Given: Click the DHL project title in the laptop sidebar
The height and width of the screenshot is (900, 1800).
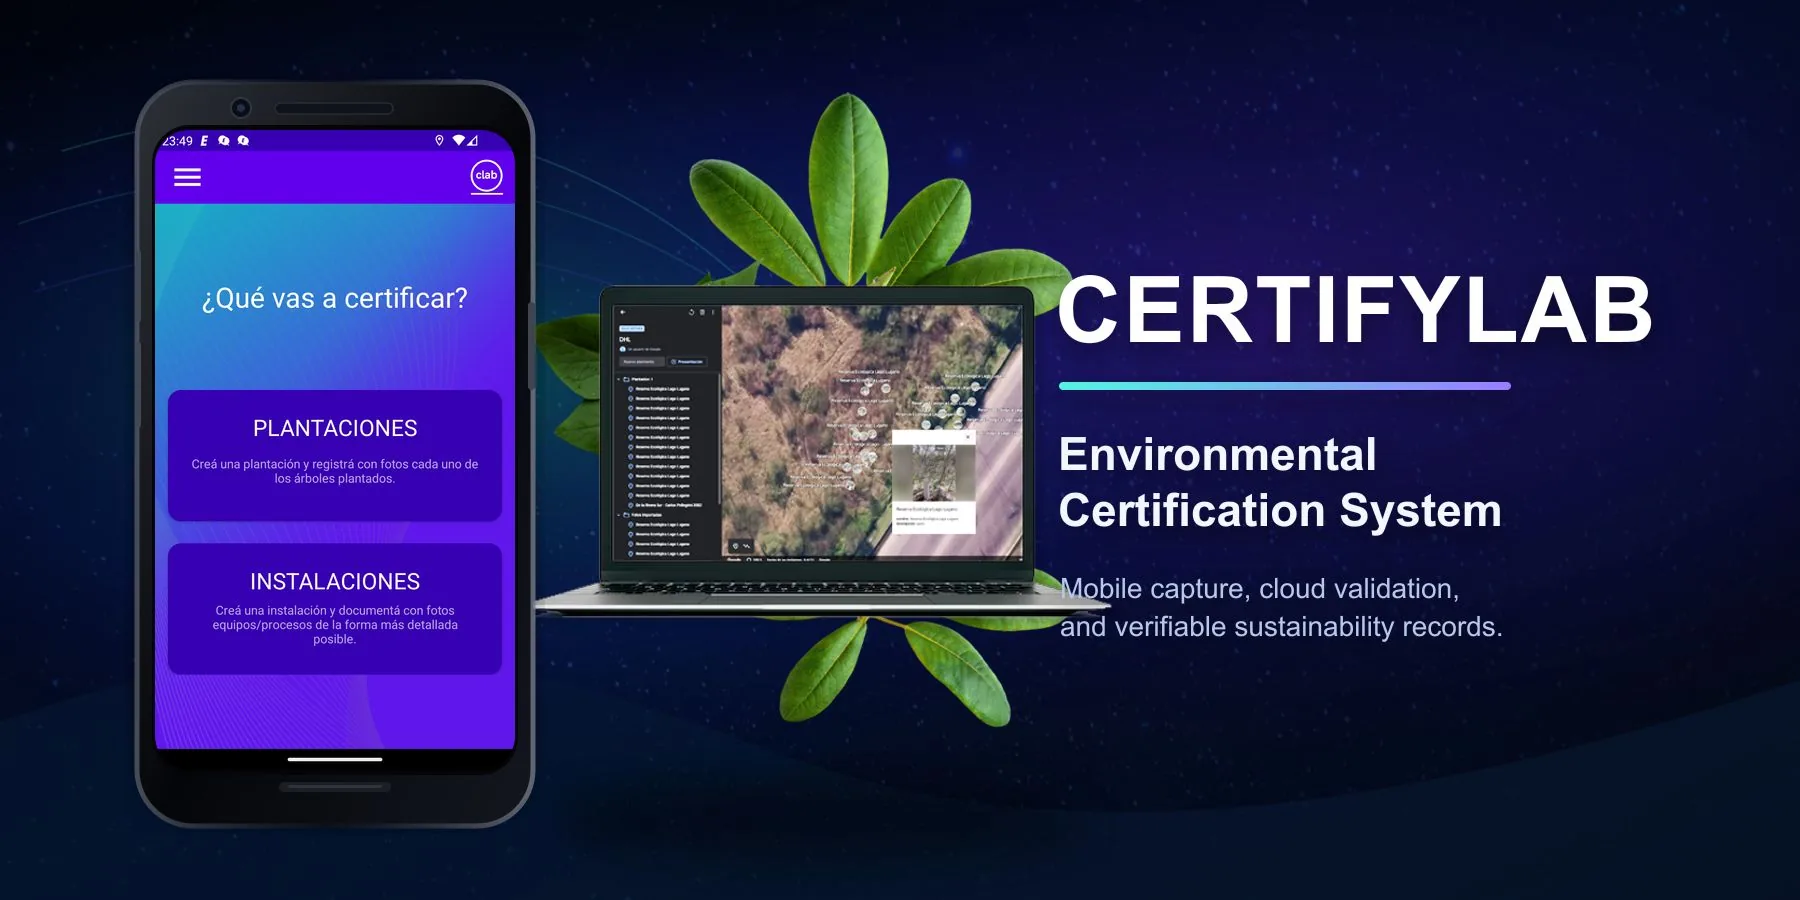Looking at the screenshot, I should (625, 339).
